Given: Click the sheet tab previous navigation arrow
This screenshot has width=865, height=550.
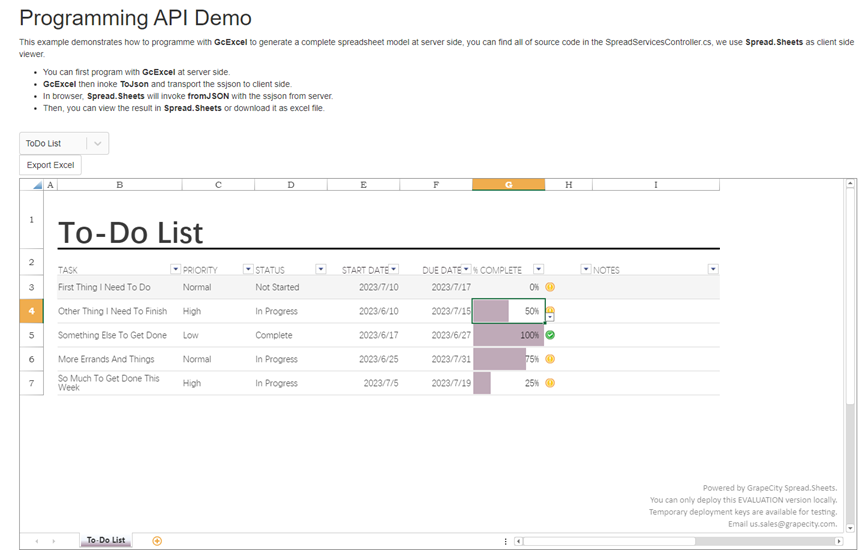Looking at the screenshot, I should click(37, 541).
